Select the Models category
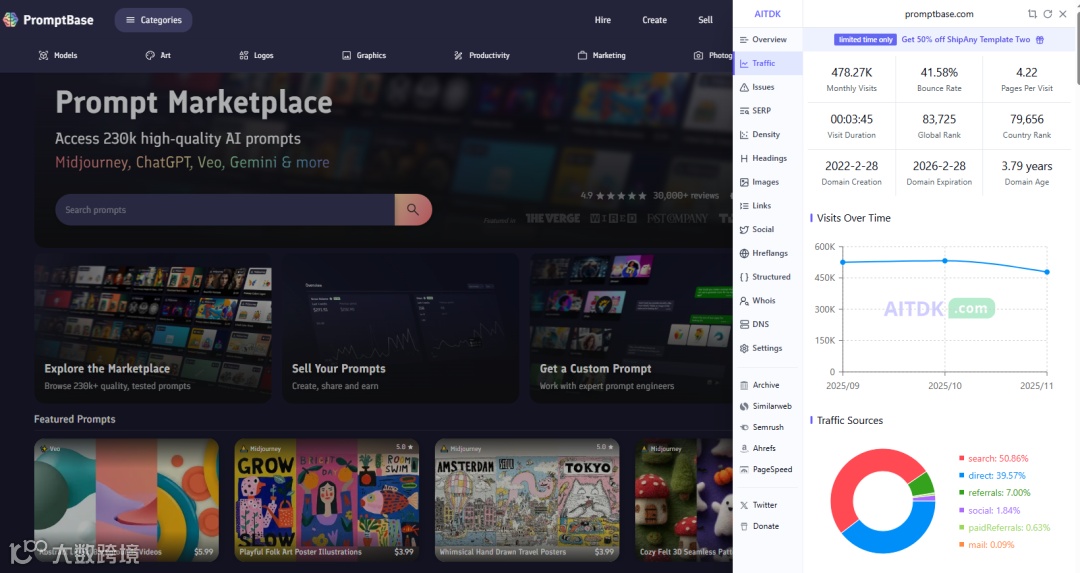 58,55
